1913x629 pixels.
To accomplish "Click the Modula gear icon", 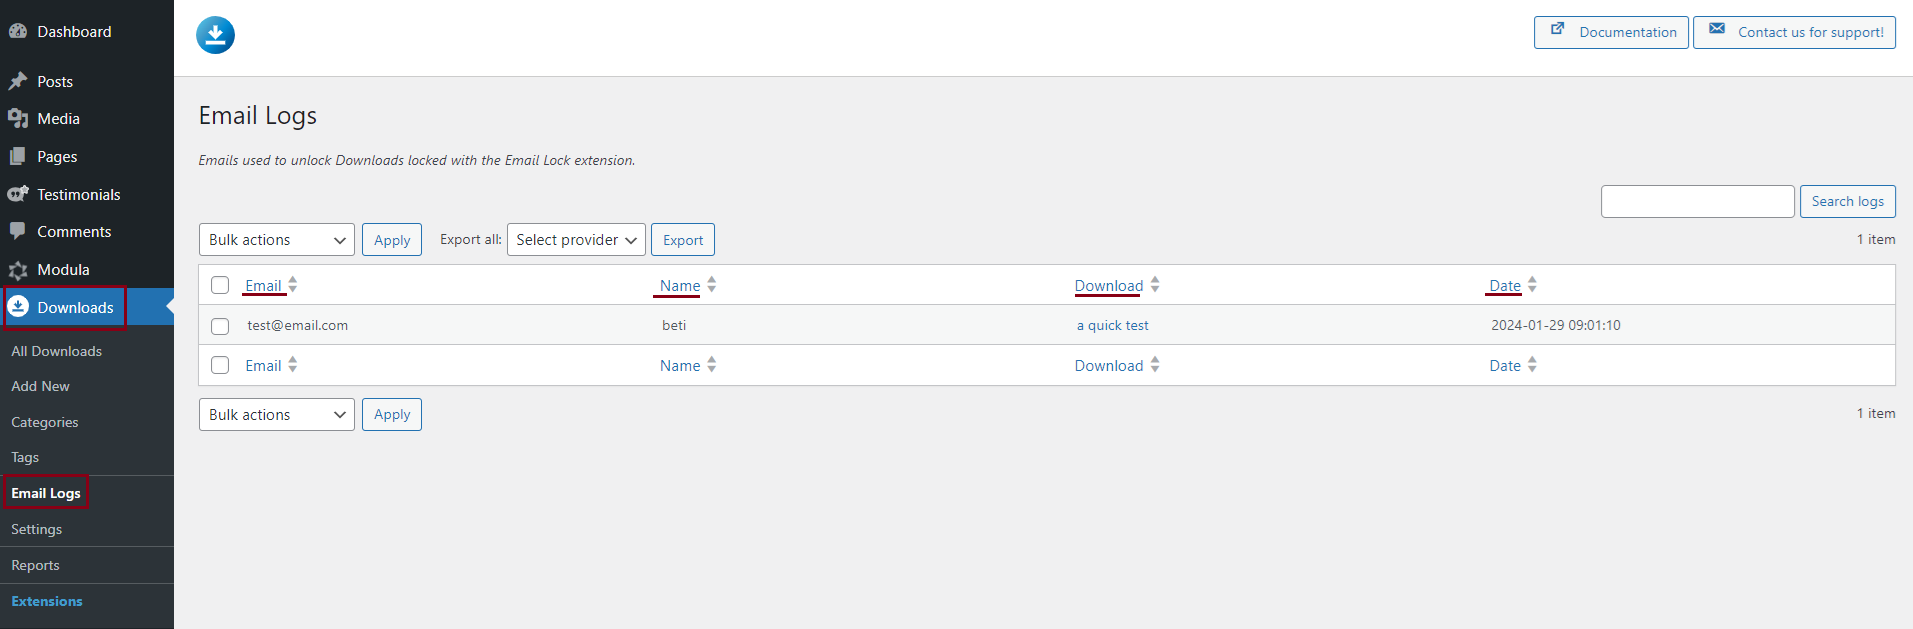I will (x=18, y=270).
